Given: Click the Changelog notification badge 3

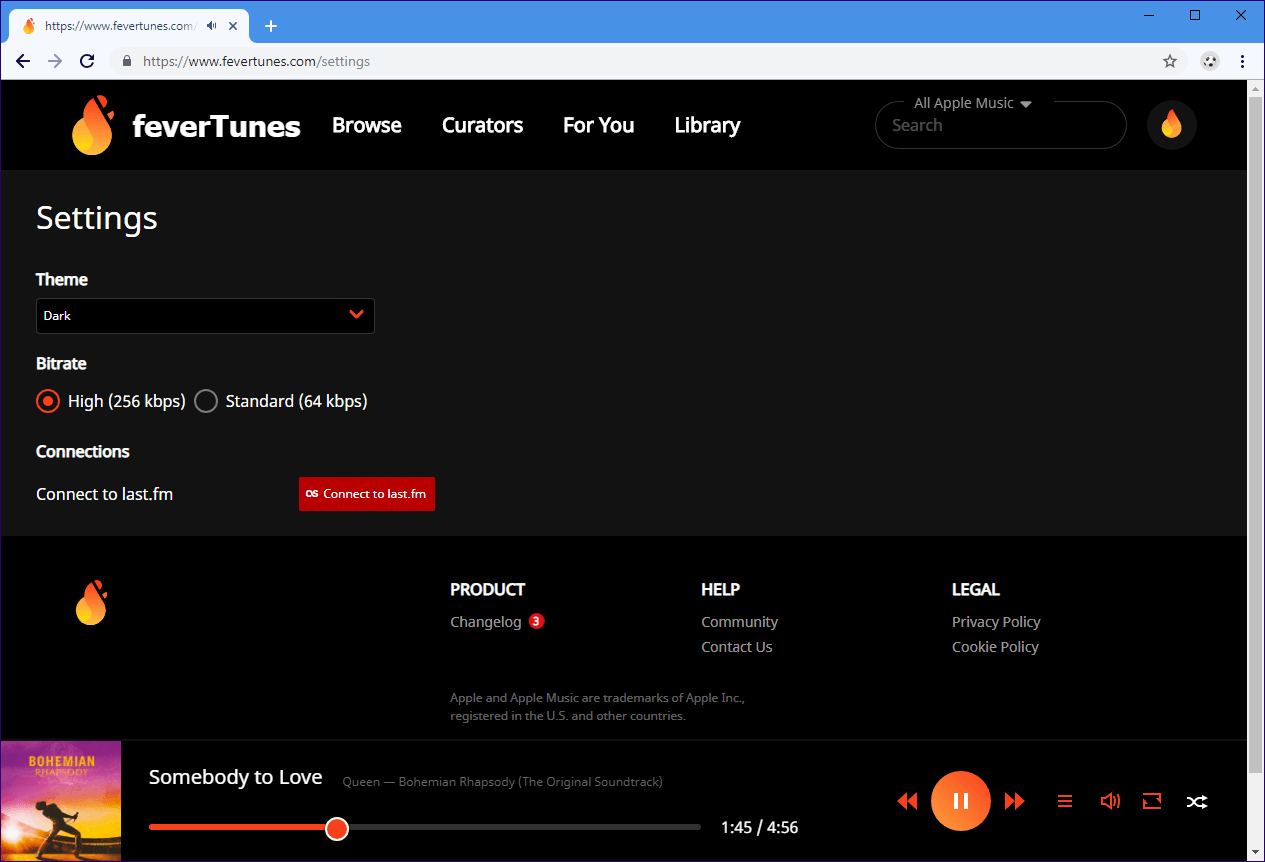Looking at the screenshot, I should pyautogui.click(x=536, y=621).
